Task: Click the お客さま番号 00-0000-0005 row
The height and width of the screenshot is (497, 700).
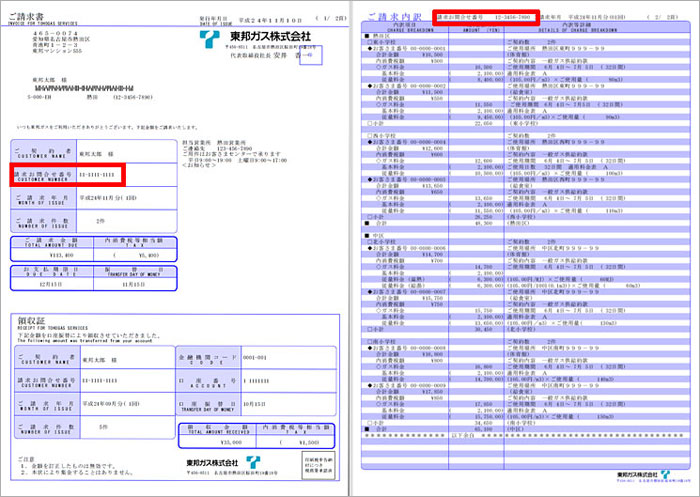Action: pyautogui.click(x=525, y=179)
